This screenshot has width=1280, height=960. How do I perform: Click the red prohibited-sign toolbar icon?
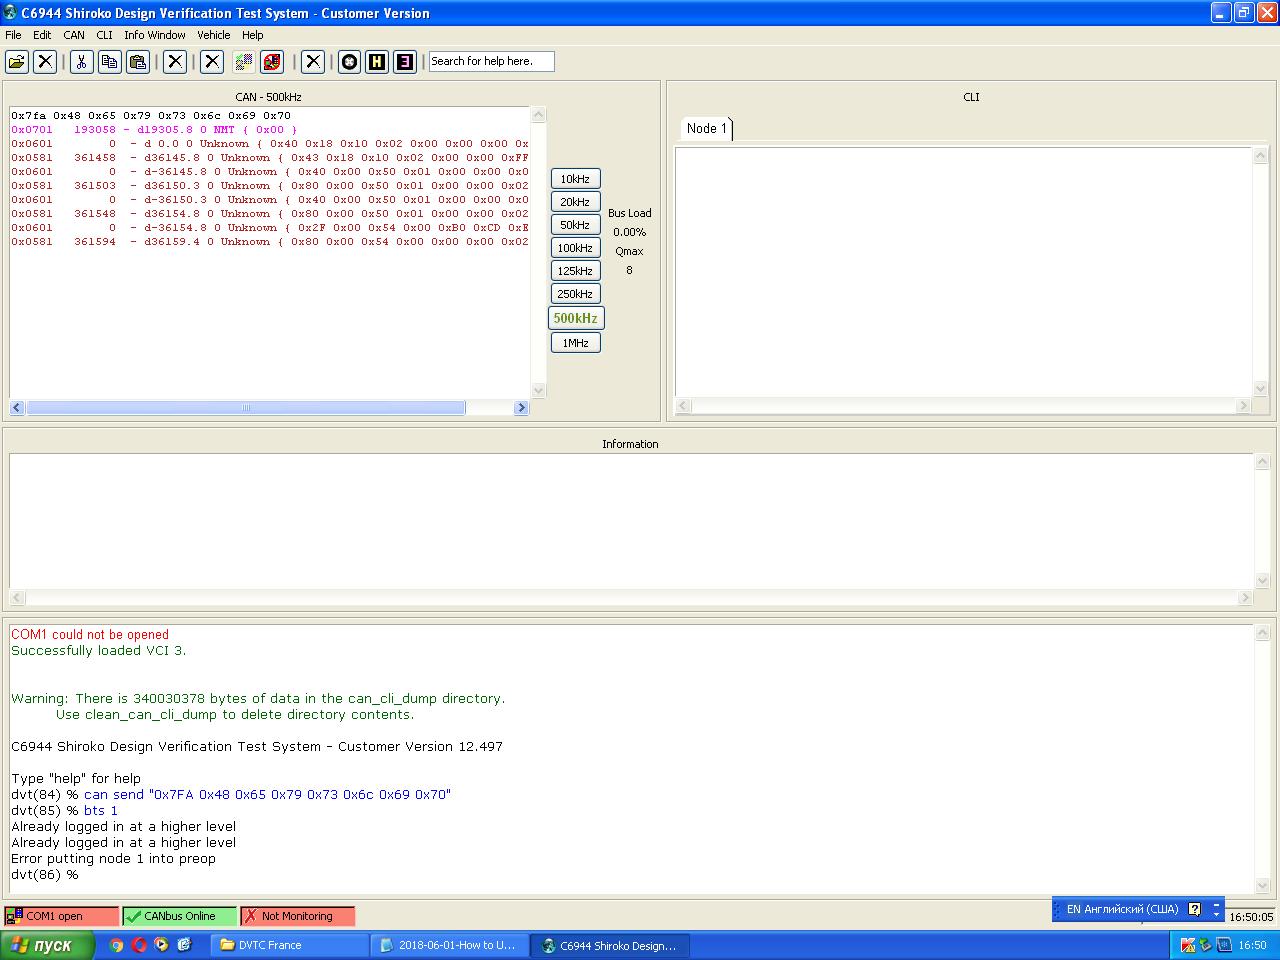[x=272, y=62]
